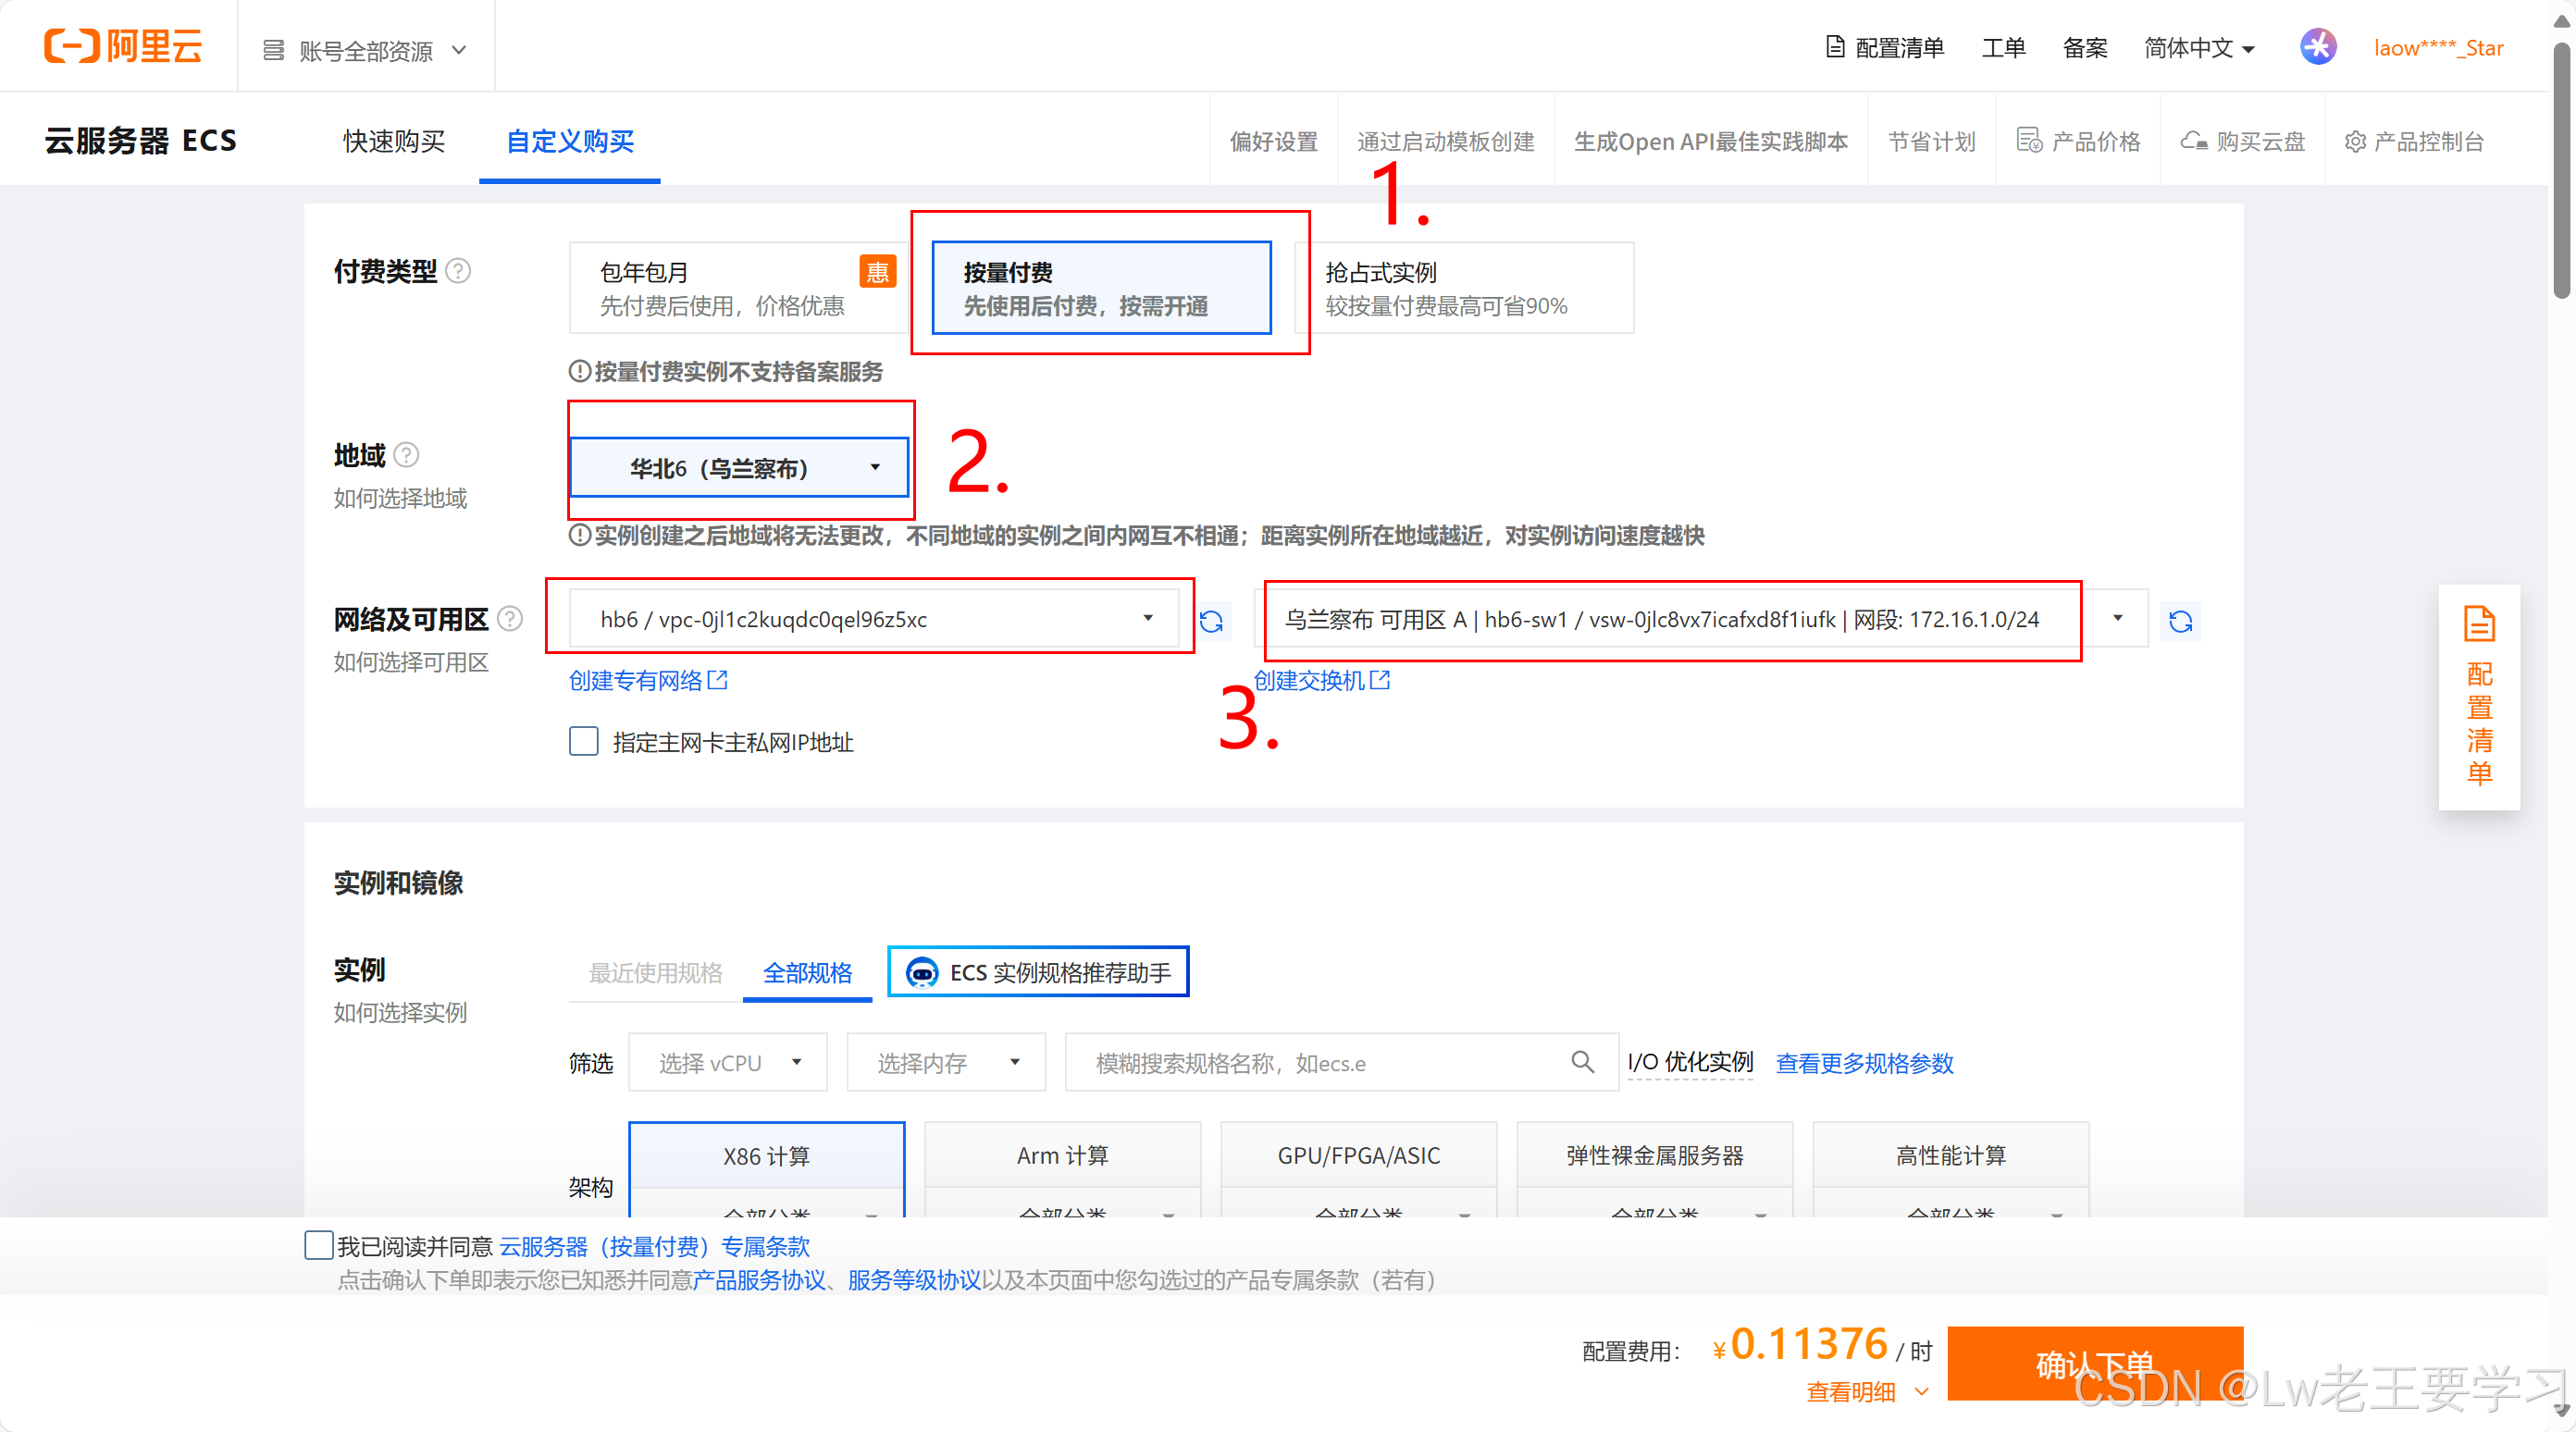Open 创建交换机 link
The image size is (2576, 1432).
(x=1321, y=680)
